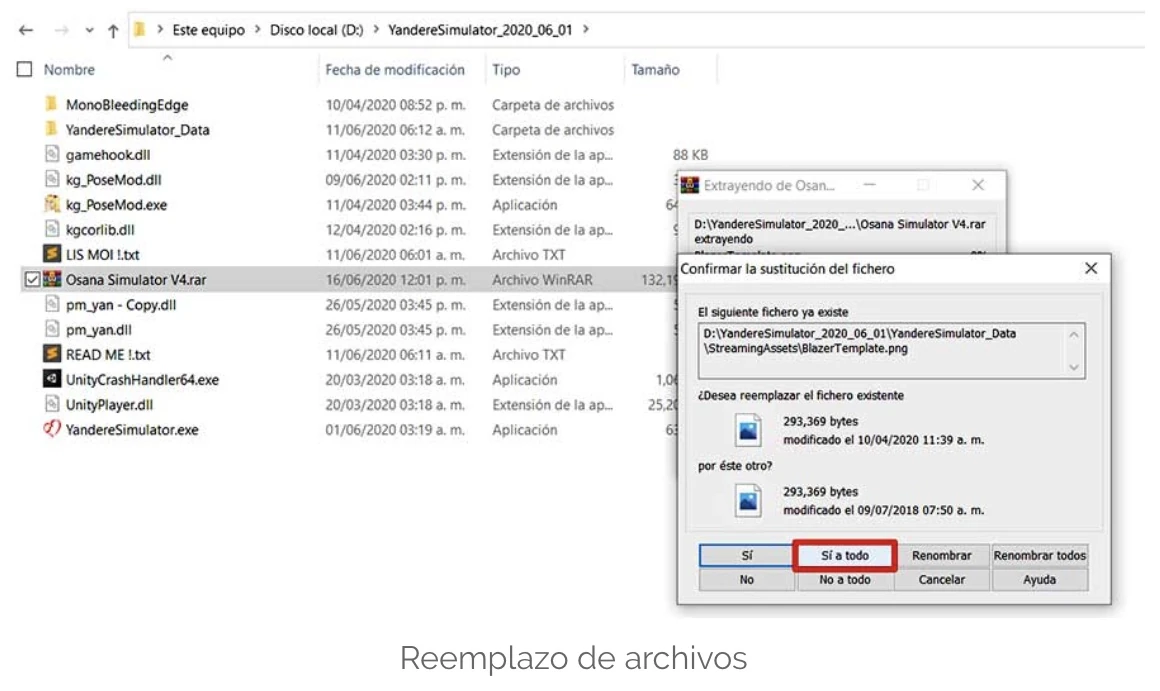Select file name 'YandereSimulator_Data'

click(138, 130)
